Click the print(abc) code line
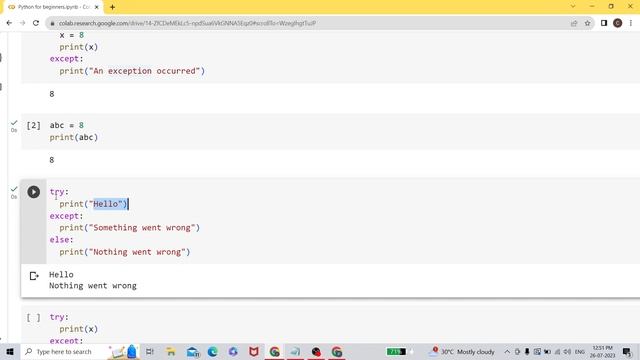Screen dimensions: 640x360 pos(74,137)
